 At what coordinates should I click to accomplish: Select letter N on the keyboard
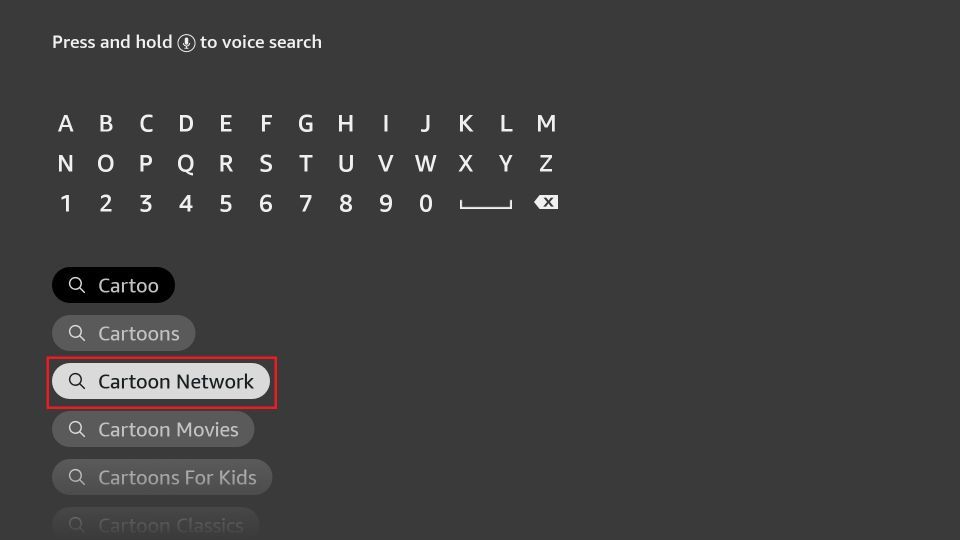pyautogui.click(x=66, y=163)
